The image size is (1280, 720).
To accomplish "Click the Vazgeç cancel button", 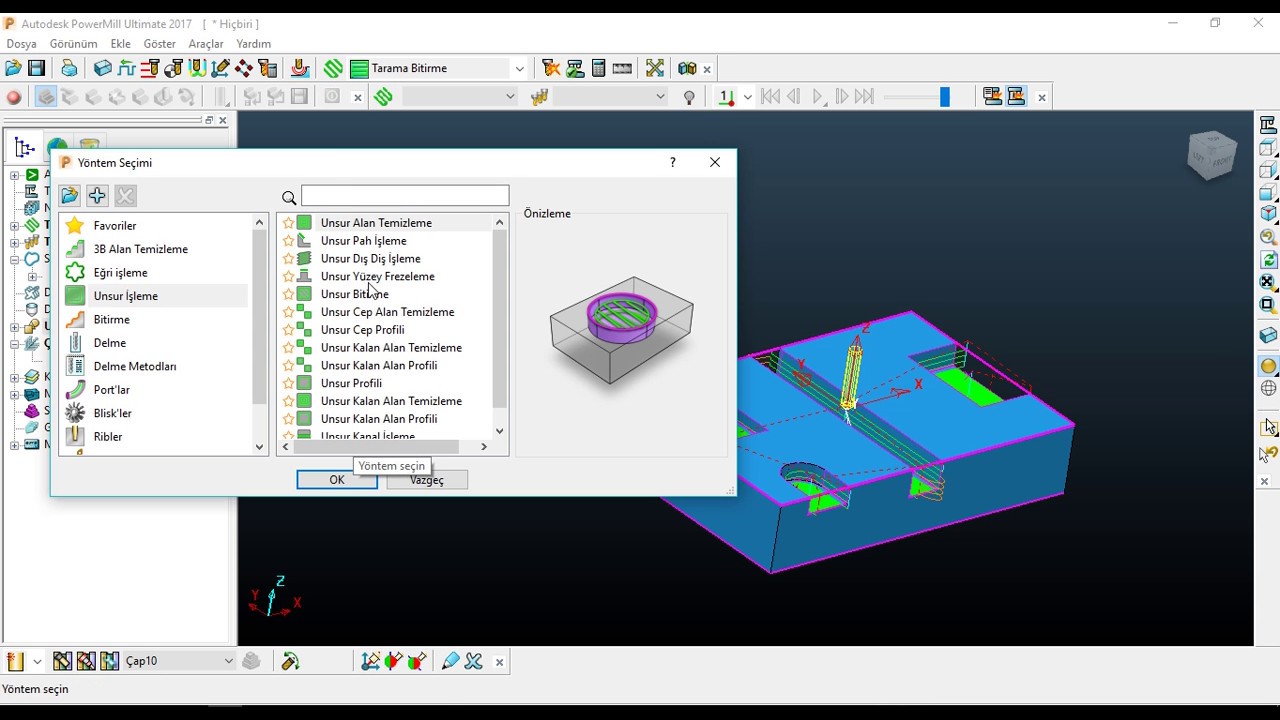I will [427, 480].
